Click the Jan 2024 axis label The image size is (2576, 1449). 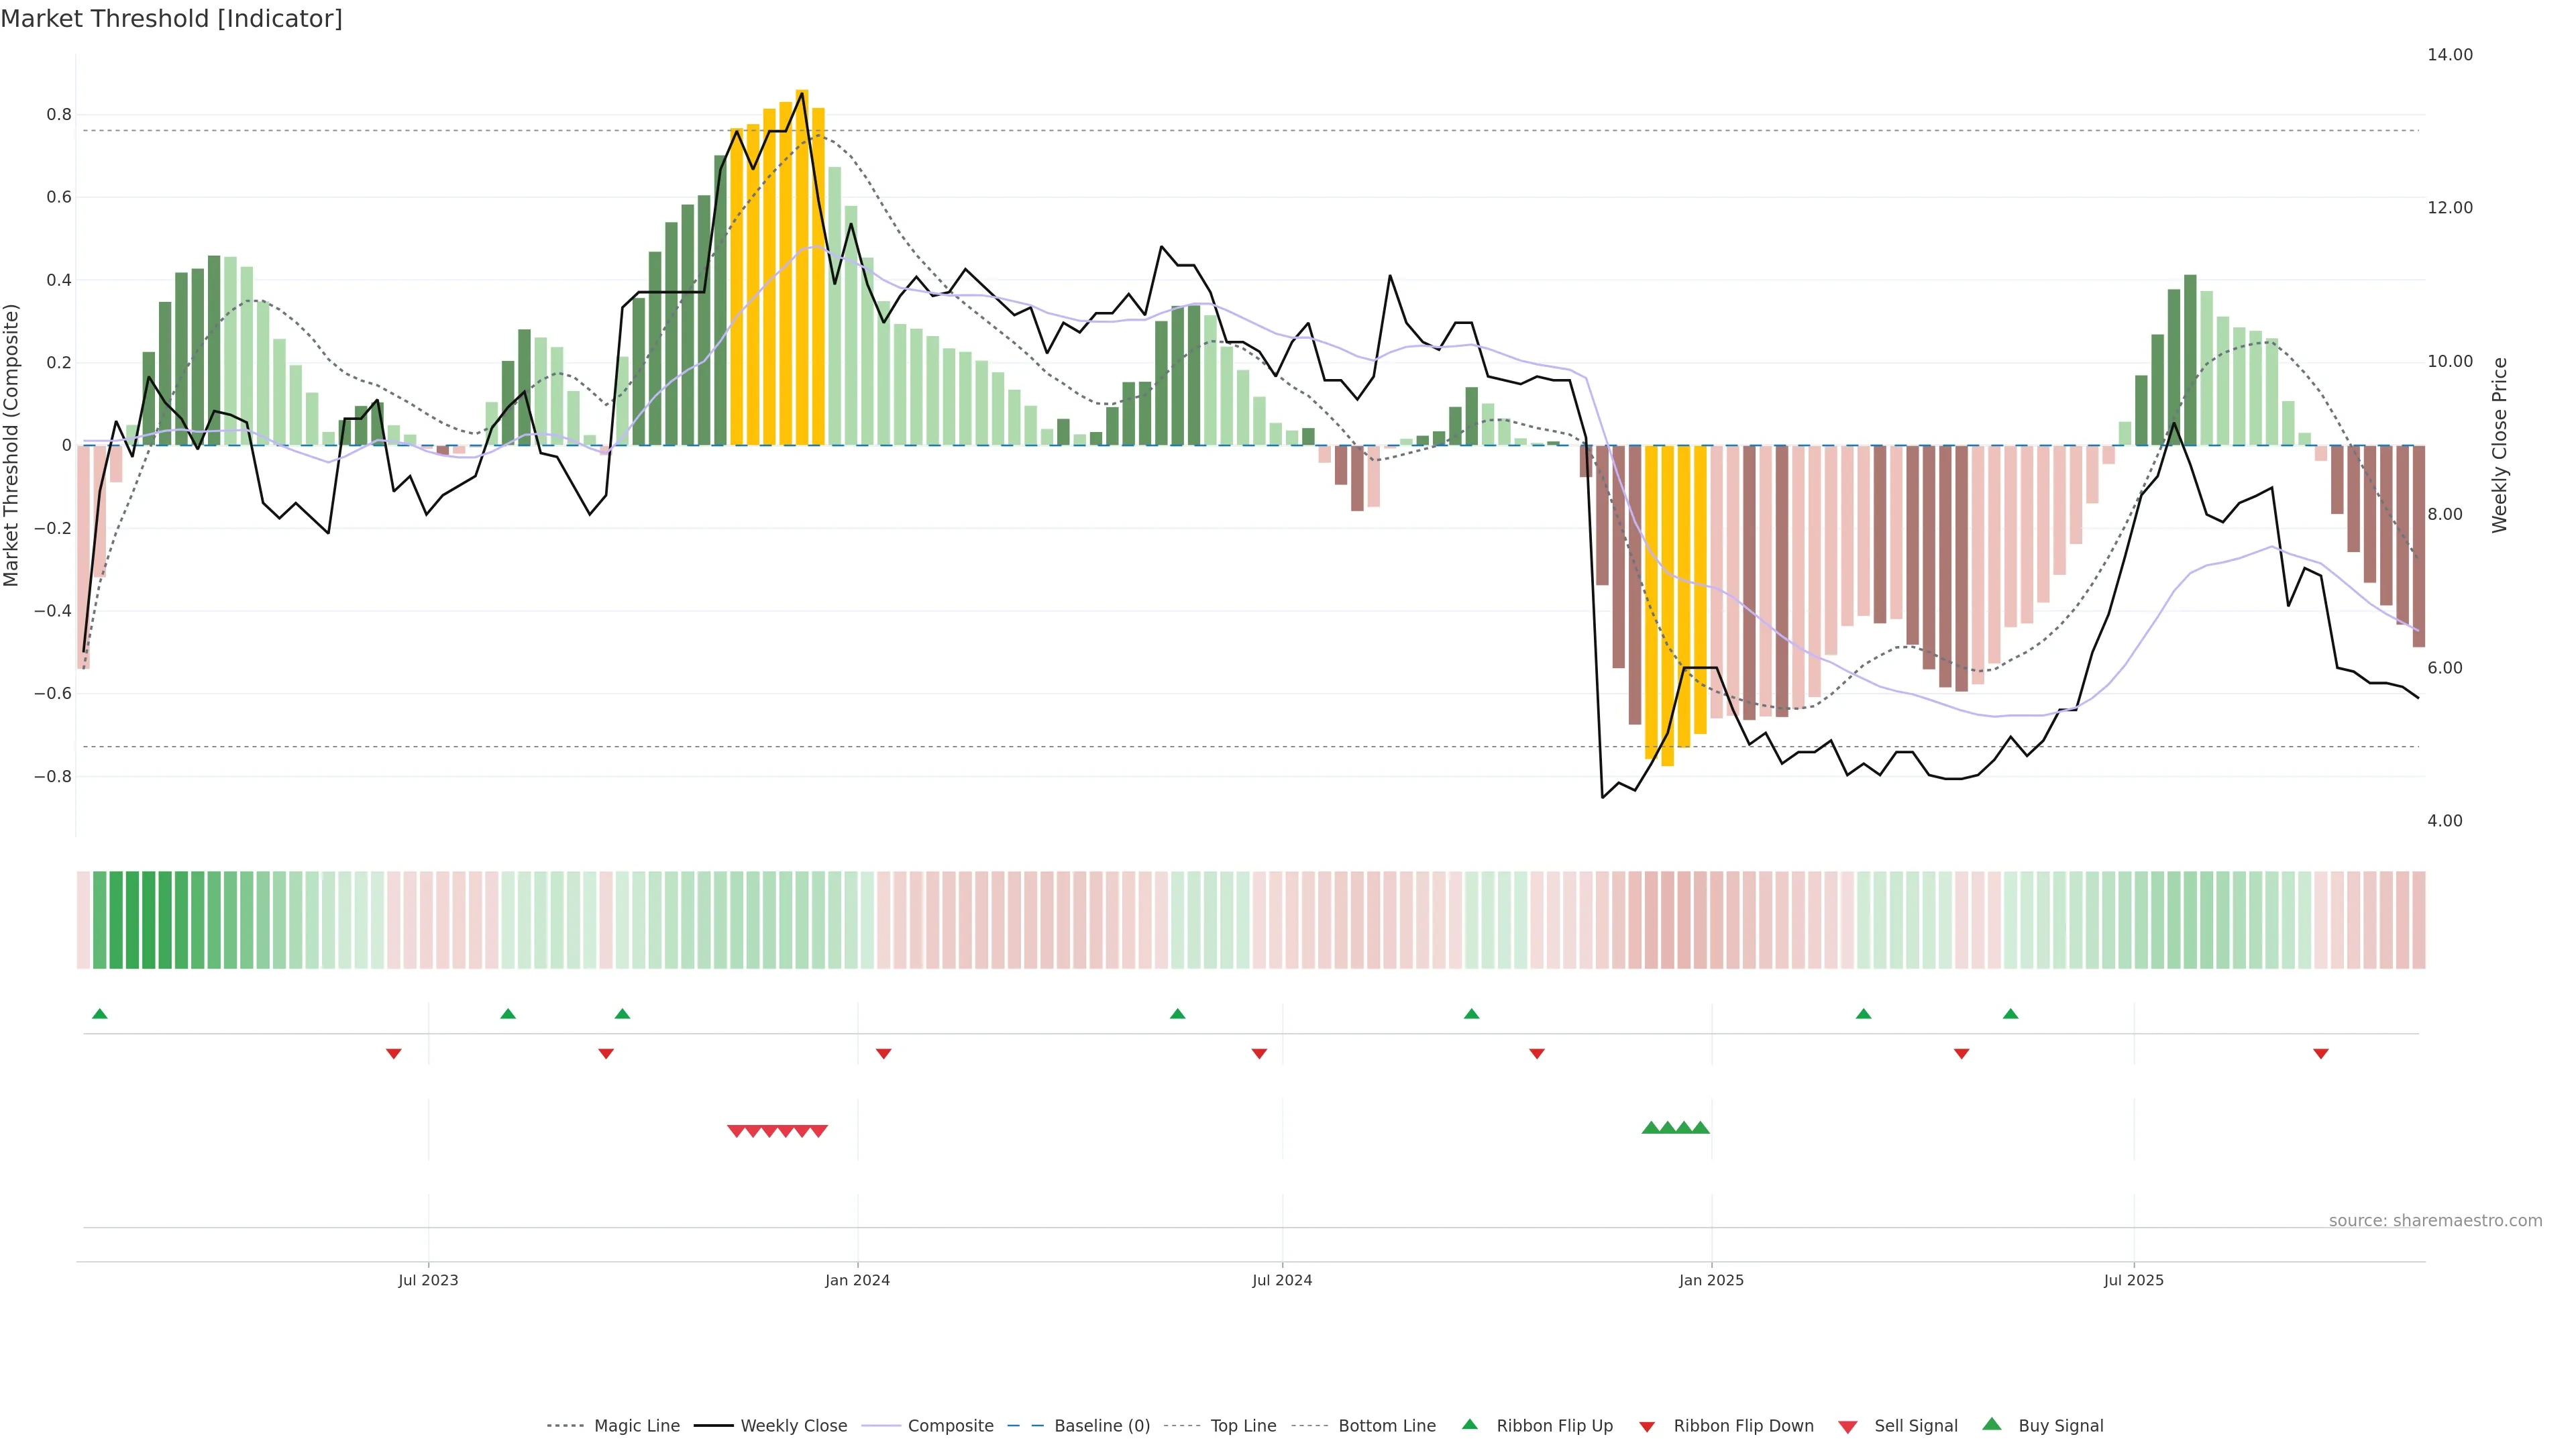(857, 1280)
